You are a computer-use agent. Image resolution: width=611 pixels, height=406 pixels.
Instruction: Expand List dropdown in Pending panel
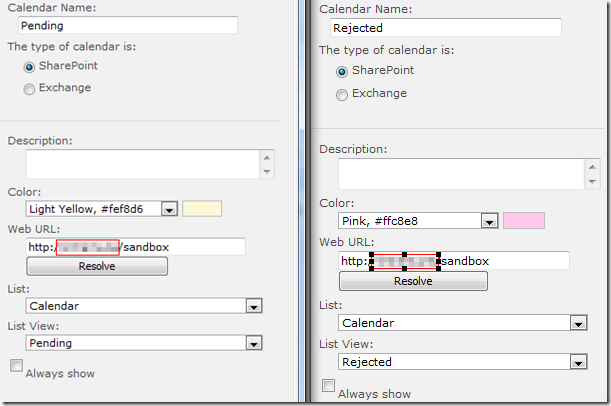253,306
